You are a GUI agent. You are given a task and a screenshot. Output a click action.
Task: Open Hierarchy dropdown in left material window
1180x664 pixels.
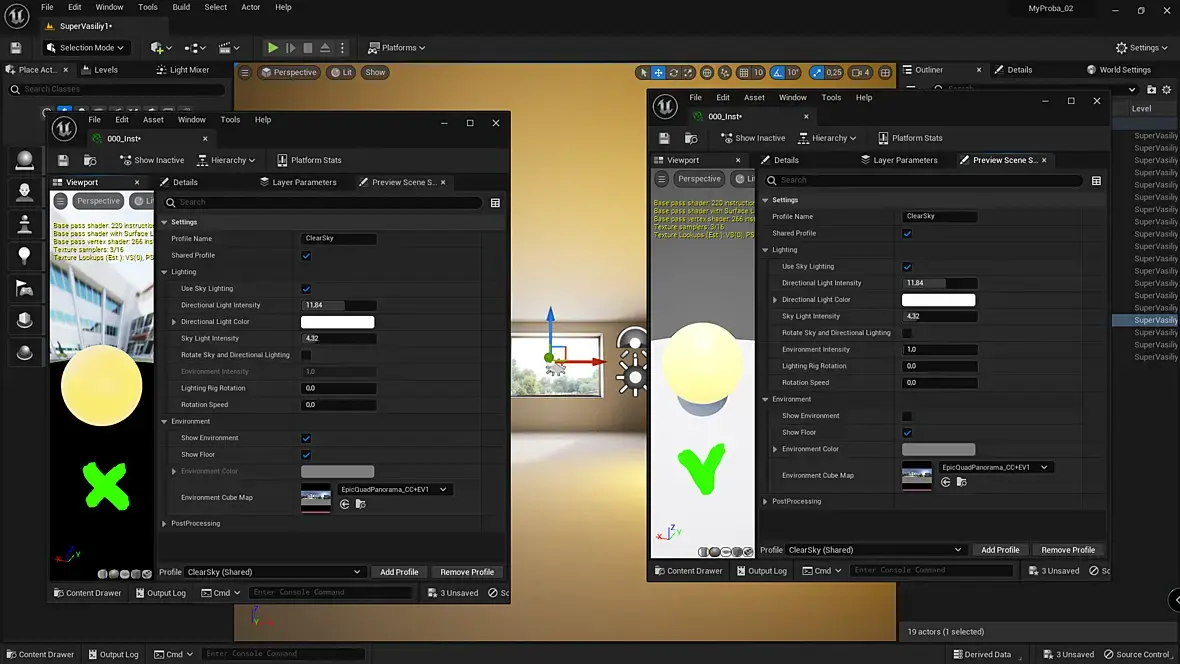click(x=227, y=160)
